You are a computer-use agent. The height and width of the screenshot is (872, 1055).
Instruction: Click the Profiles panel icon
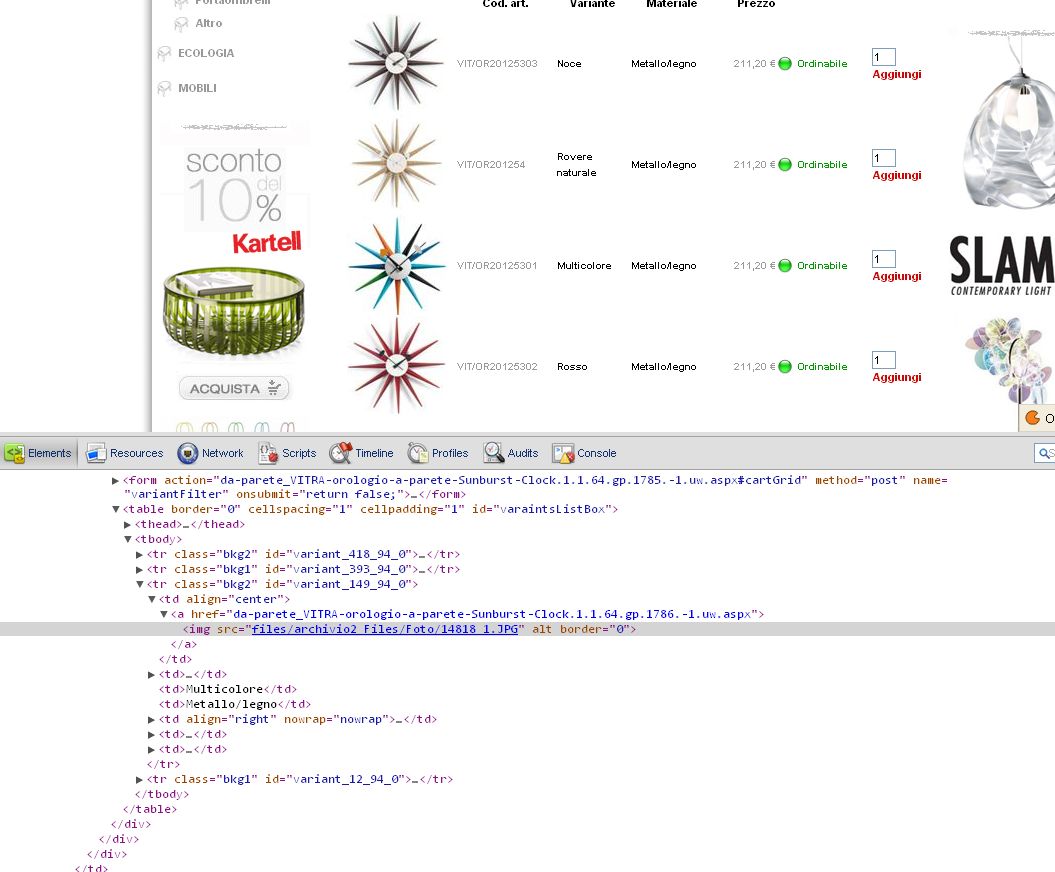pyautogui.click(x=418, y=453)
